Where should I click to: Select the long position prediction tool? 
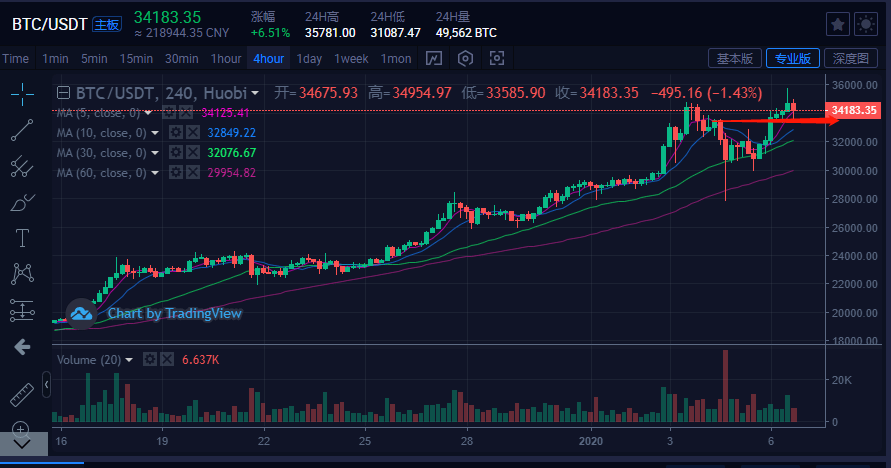(x=22, y=311)
